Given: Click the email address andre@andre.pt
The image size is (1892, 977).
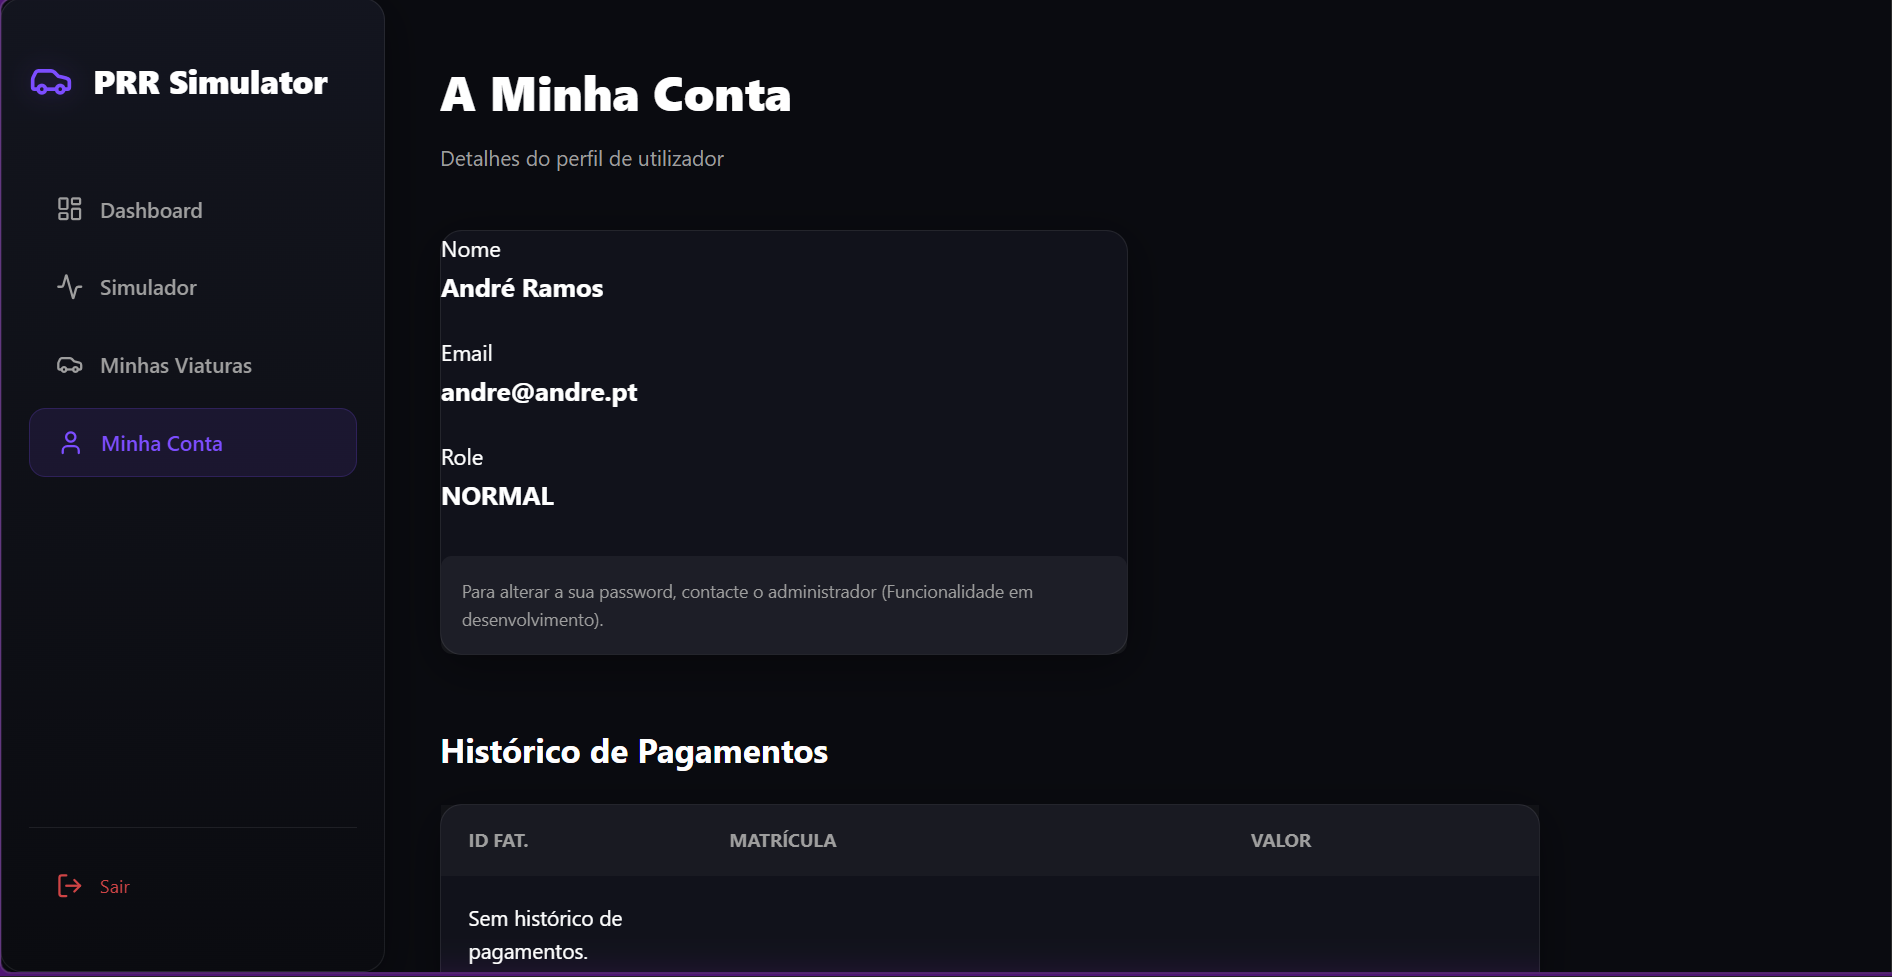Looking at the screenshot, I should click(538, 392).
